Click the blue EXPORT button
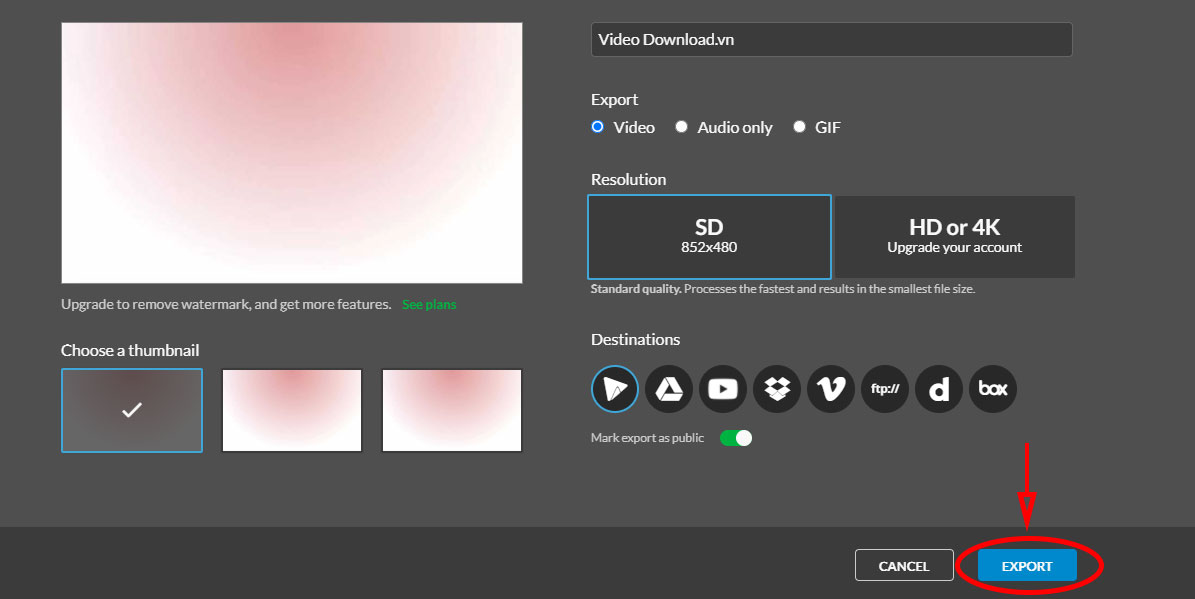The height and width of the screenshot is (599, 1195). pos(1027,566)
